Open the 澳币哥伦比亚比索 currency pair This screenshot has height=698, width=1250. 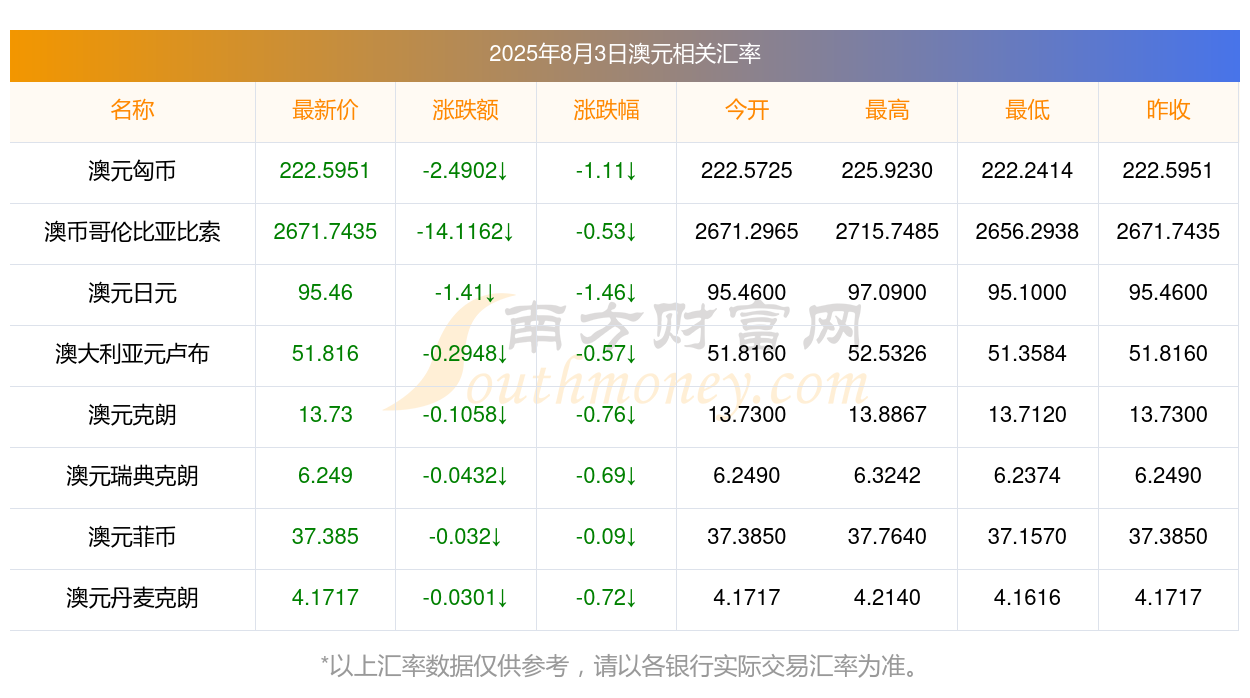pyautogui.click(x=132, y=232)
